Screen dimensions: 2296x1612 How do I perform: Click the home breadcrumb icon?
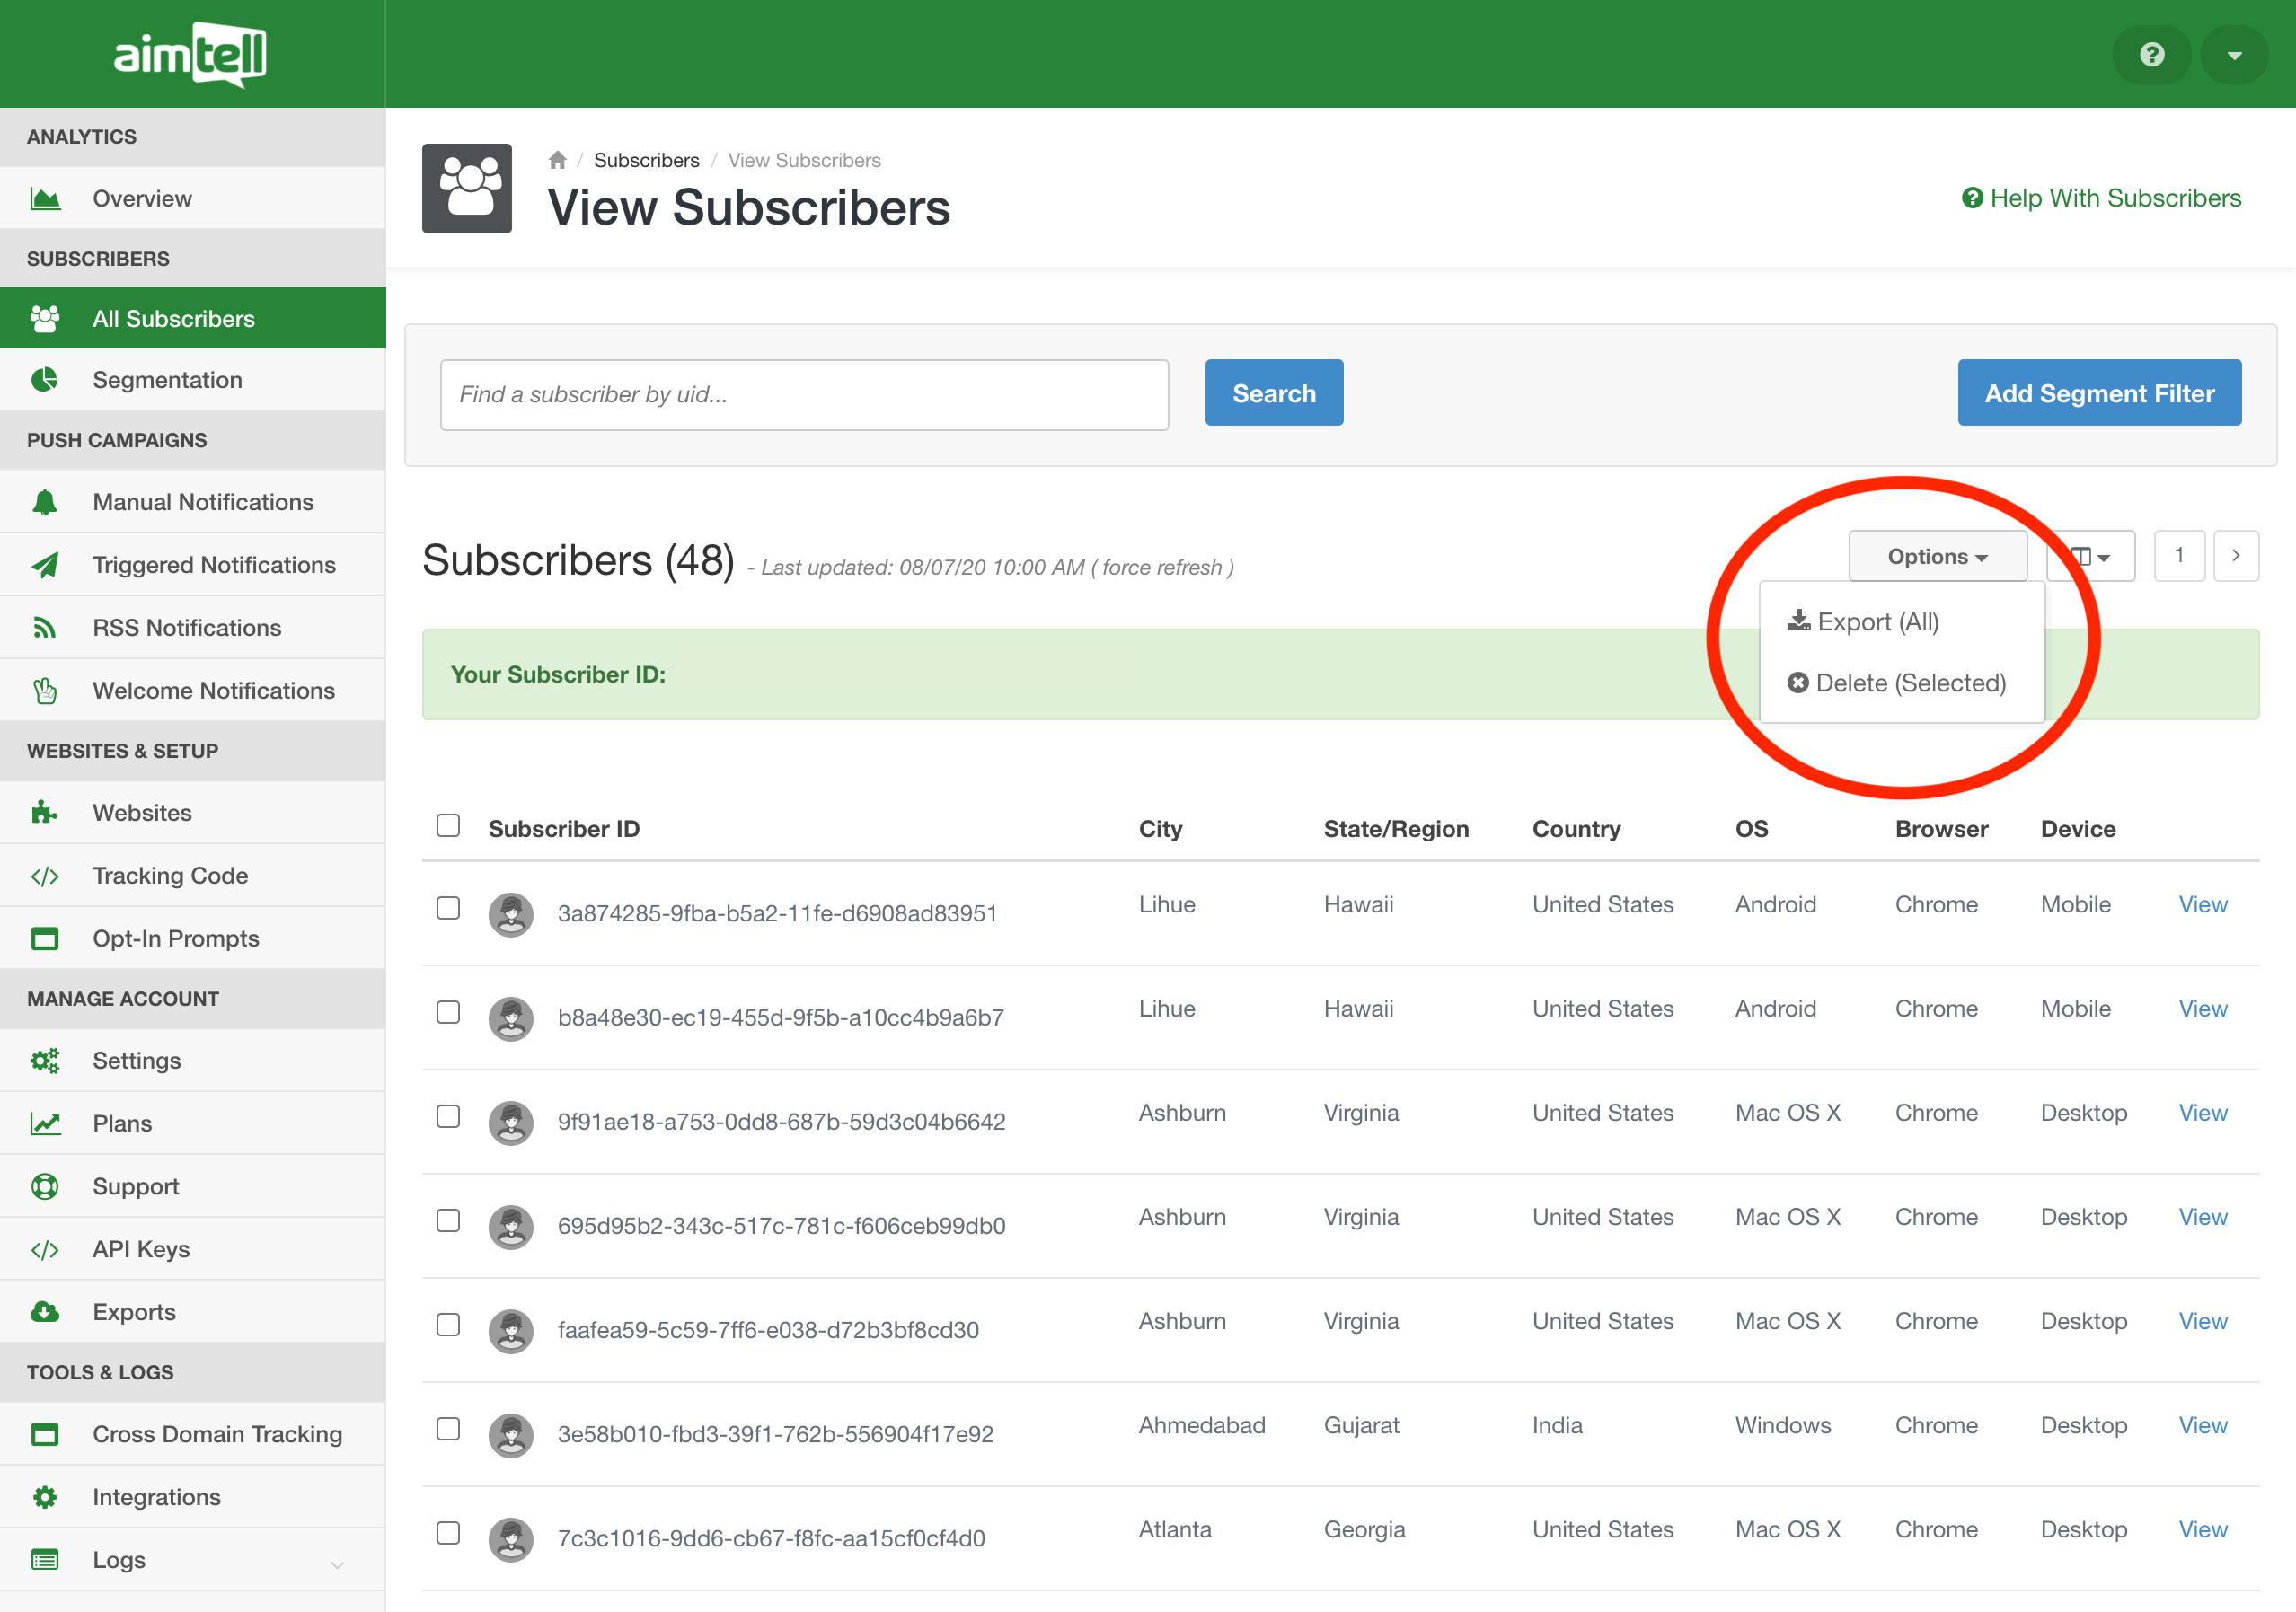pyautogui.click(x=558, y=160)
